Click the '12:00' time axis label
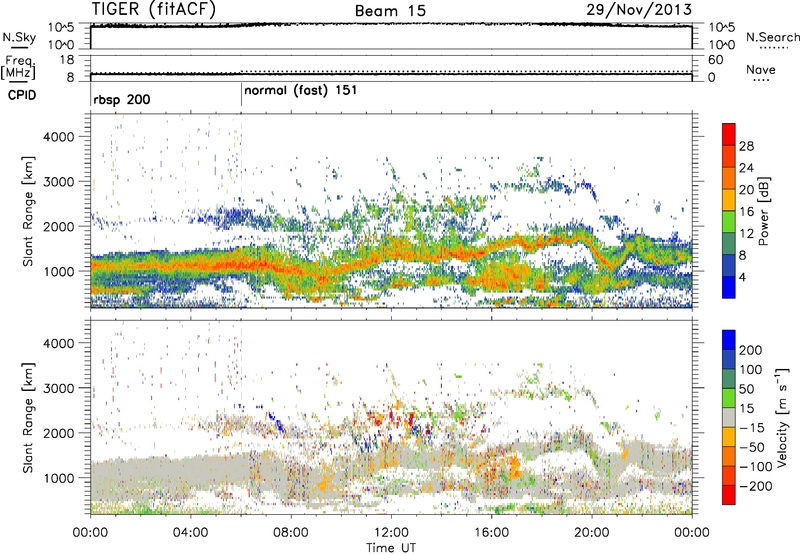The image size is (800, 554). [x=391, y=533]
